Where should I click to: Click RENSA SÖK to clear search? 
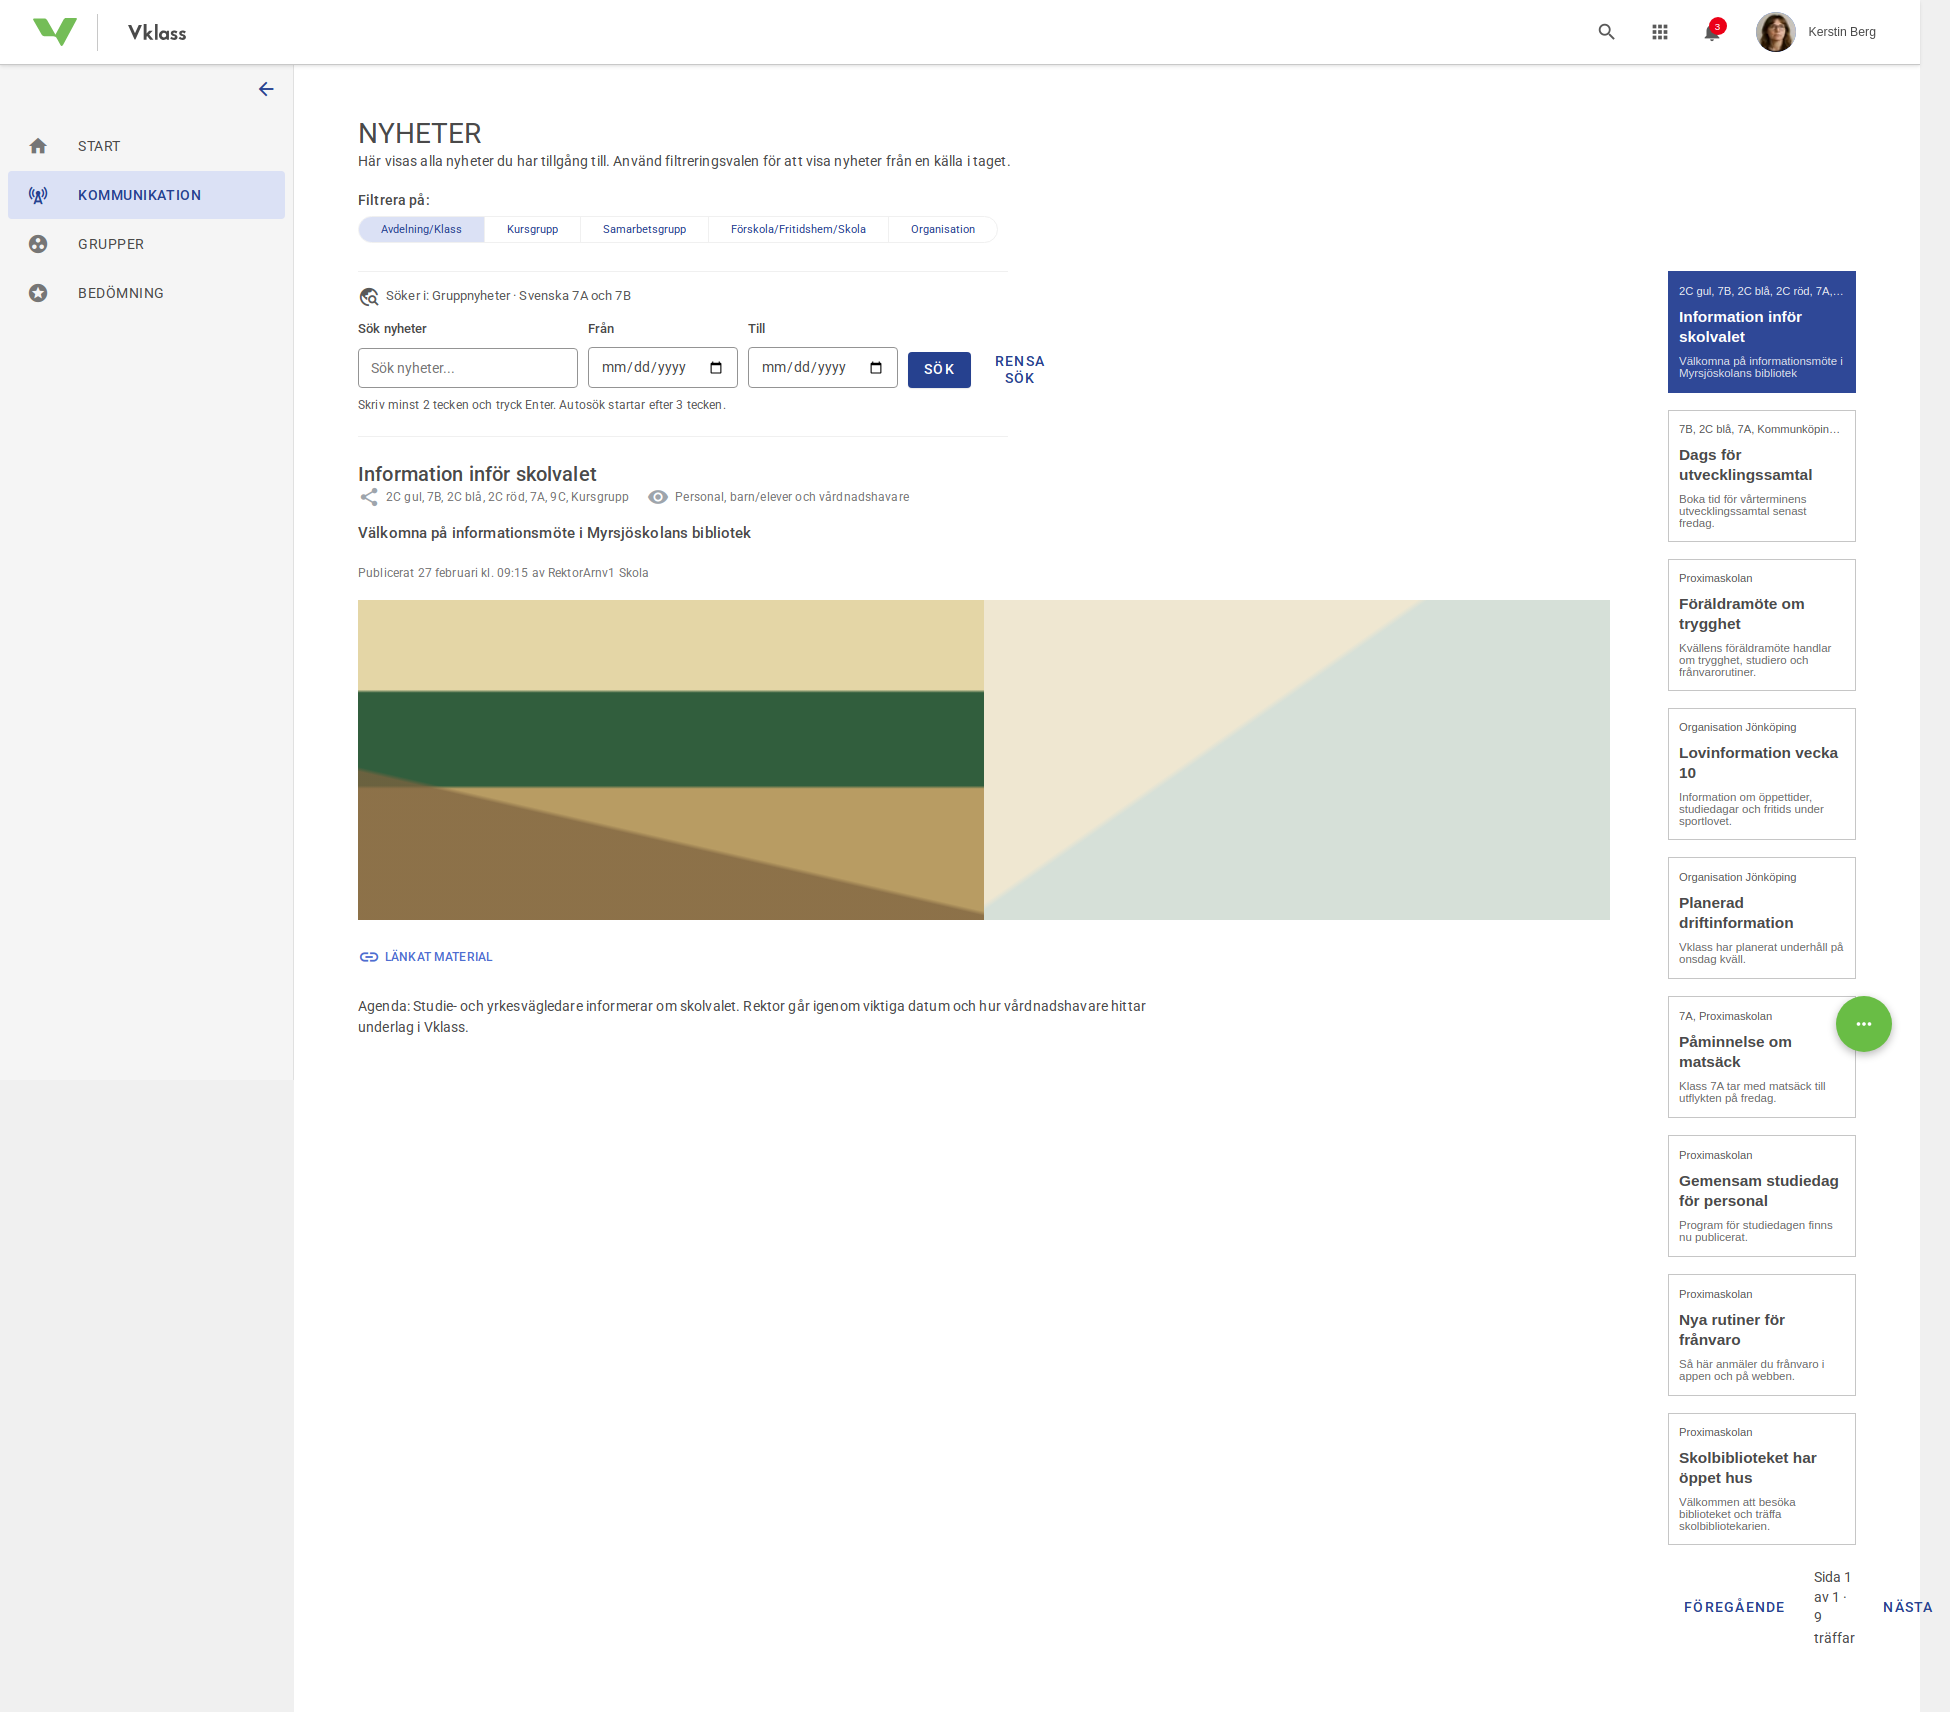(1019, 370)
